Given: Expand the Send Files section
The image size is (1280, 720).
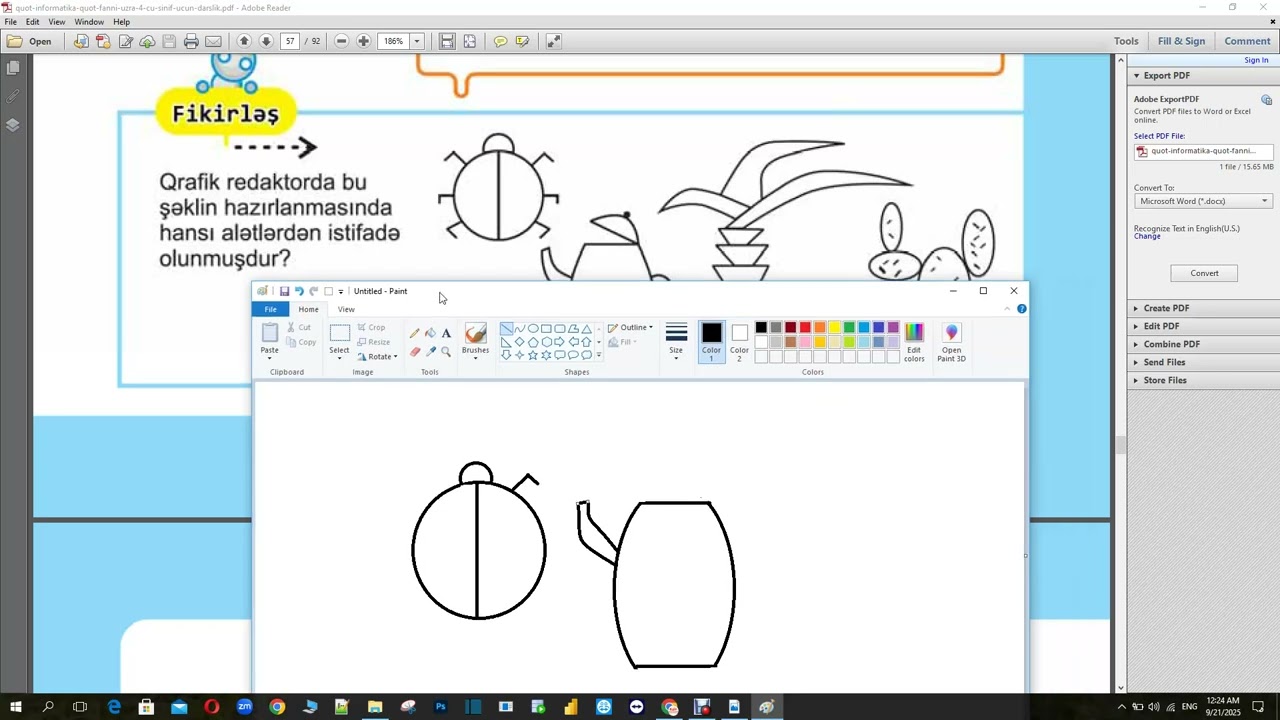Looking at the screenshot, I should [x=1164, y=362].
